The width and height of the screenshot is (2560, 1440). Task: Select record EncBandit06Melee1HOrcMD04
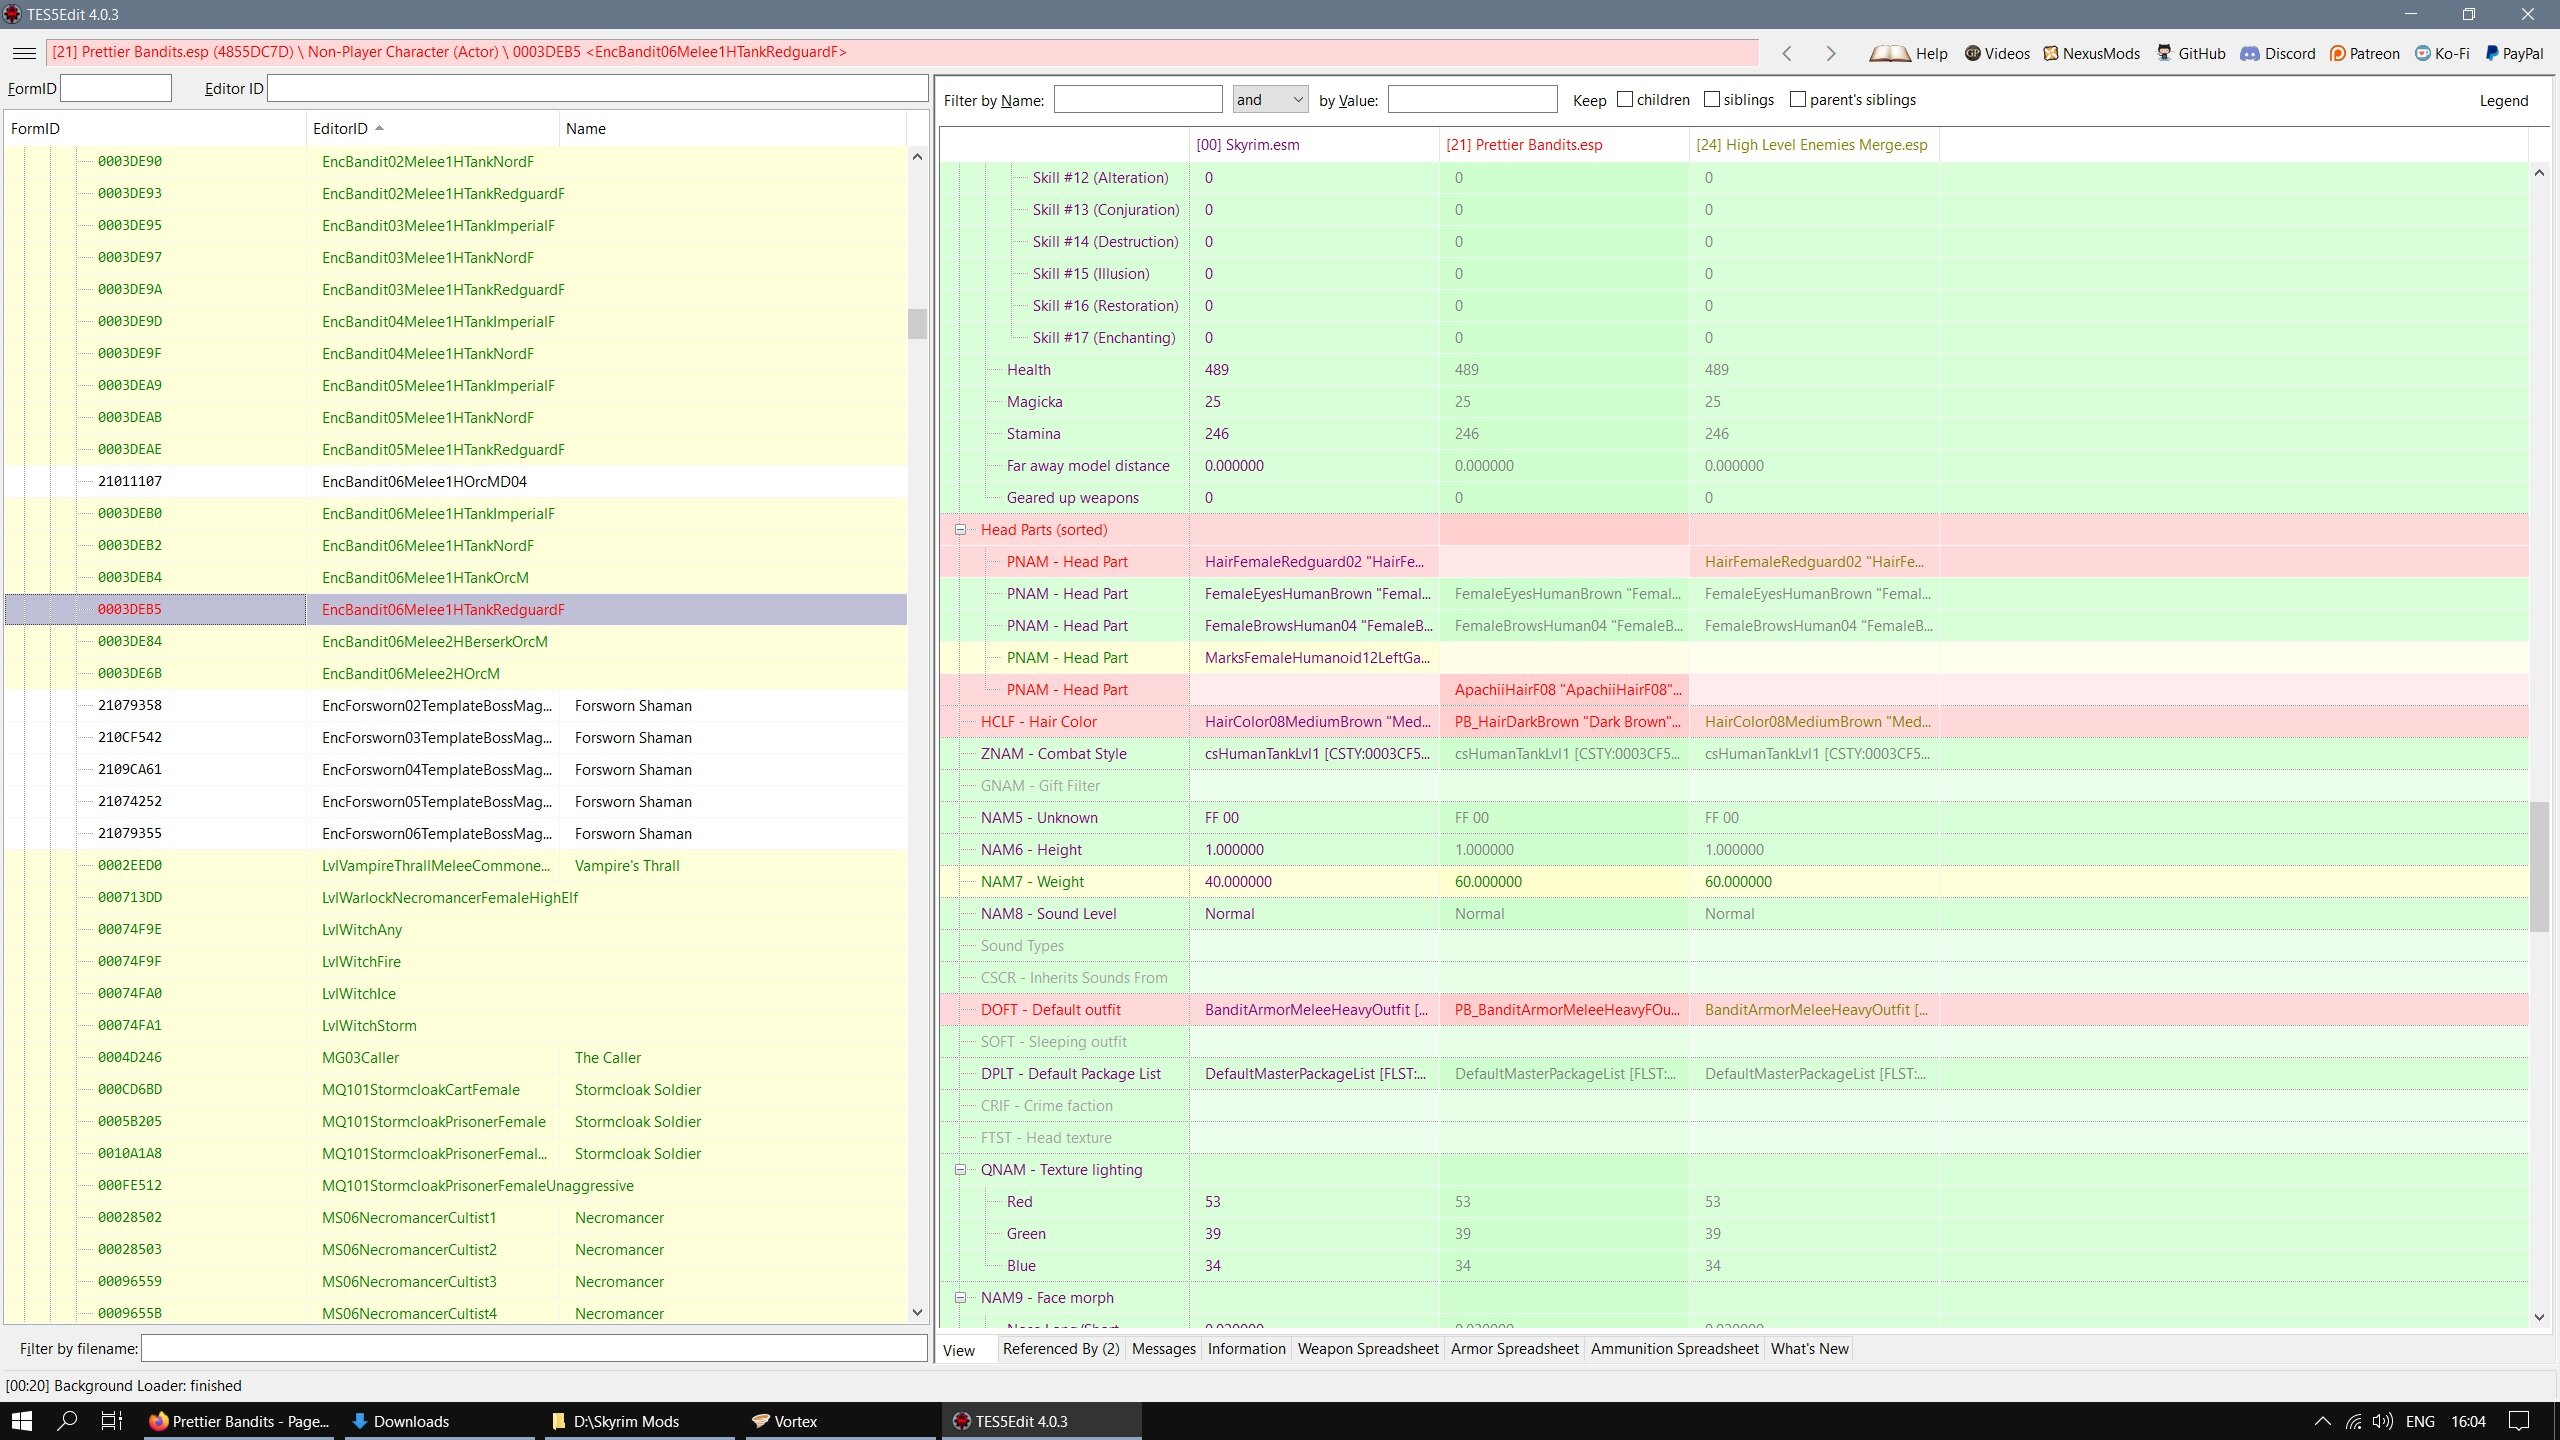pos(455,481)
